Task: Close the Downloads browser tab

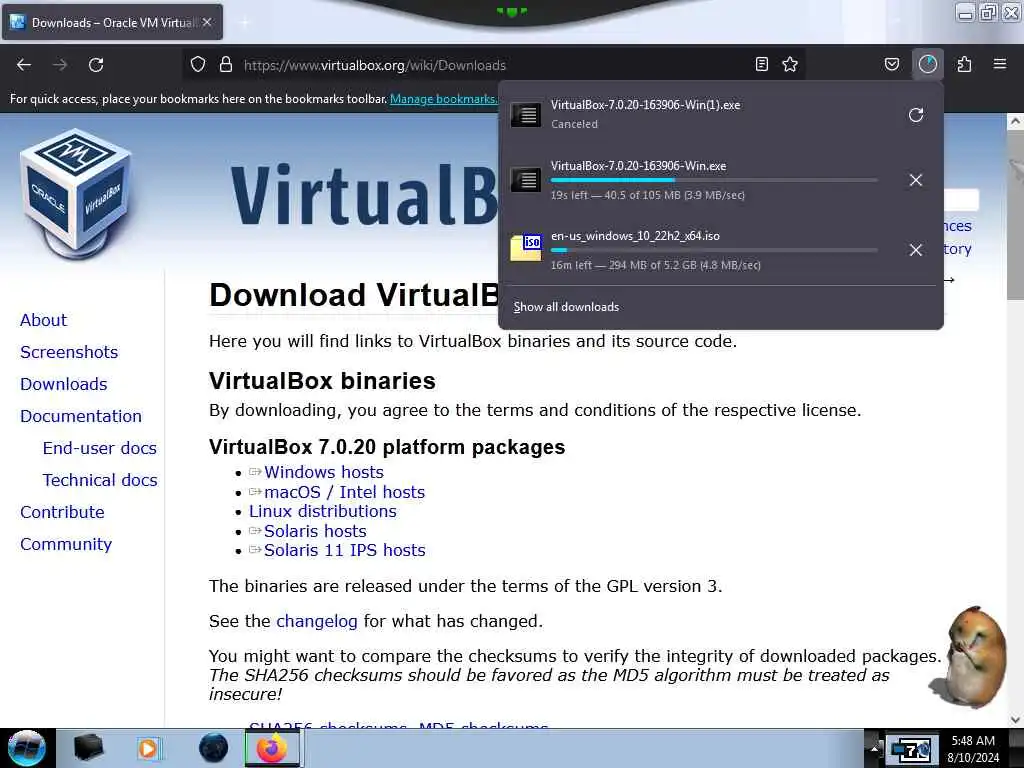Action: pyautogui.click(x=206, y=22)
